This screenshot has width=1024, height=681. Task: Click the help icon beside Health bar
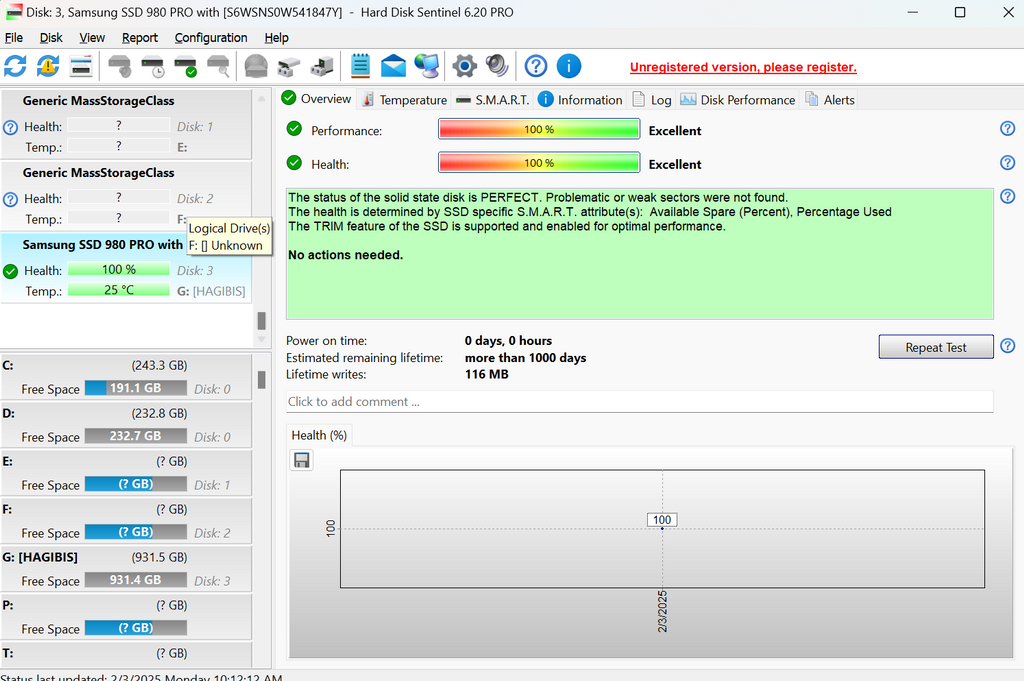(1008, 163)
